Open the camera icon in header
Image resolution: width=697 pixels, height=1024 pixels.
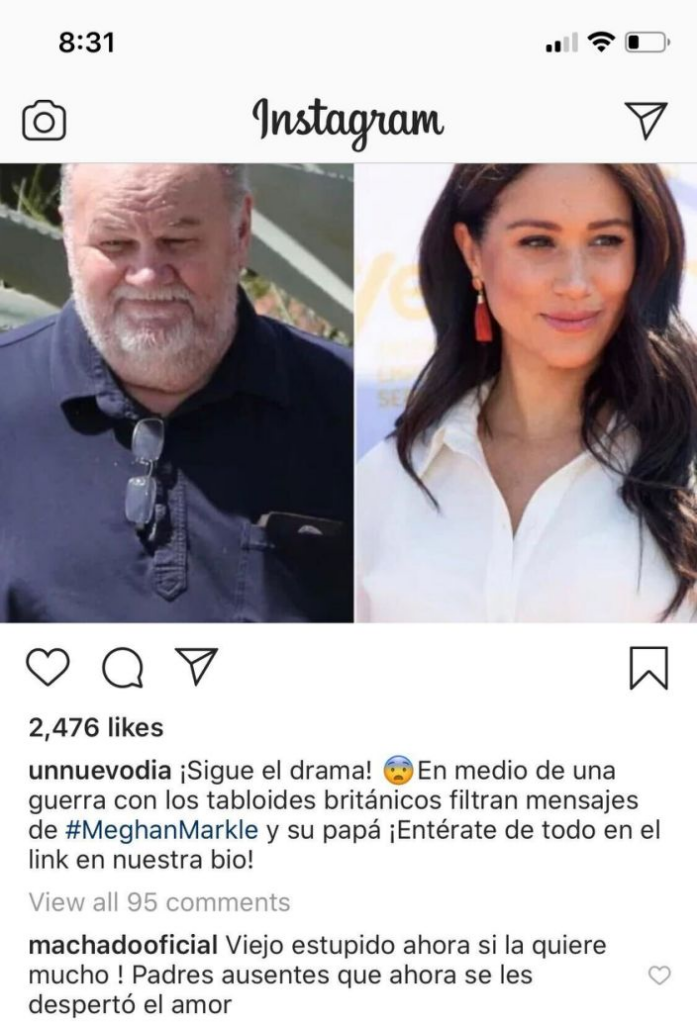[x=44, y=121]
